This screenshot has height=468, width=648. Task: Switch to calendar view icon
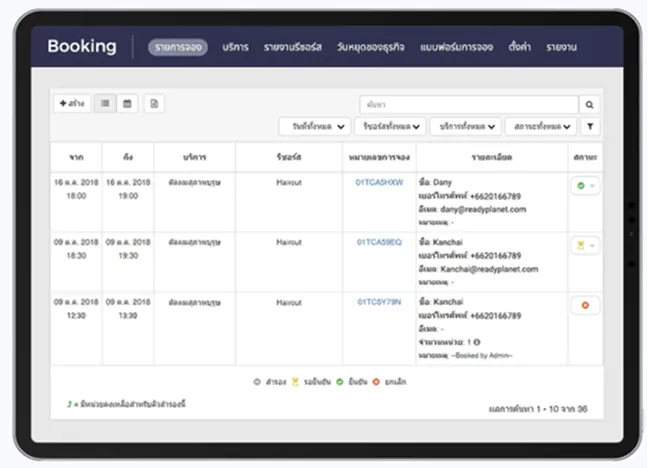coord(127,104)
